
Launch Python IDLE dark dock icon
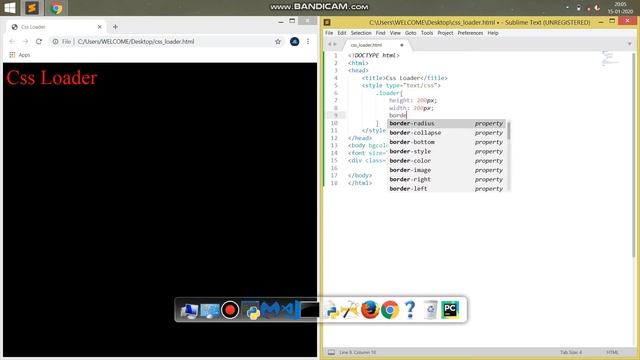(x=251, y=310)
